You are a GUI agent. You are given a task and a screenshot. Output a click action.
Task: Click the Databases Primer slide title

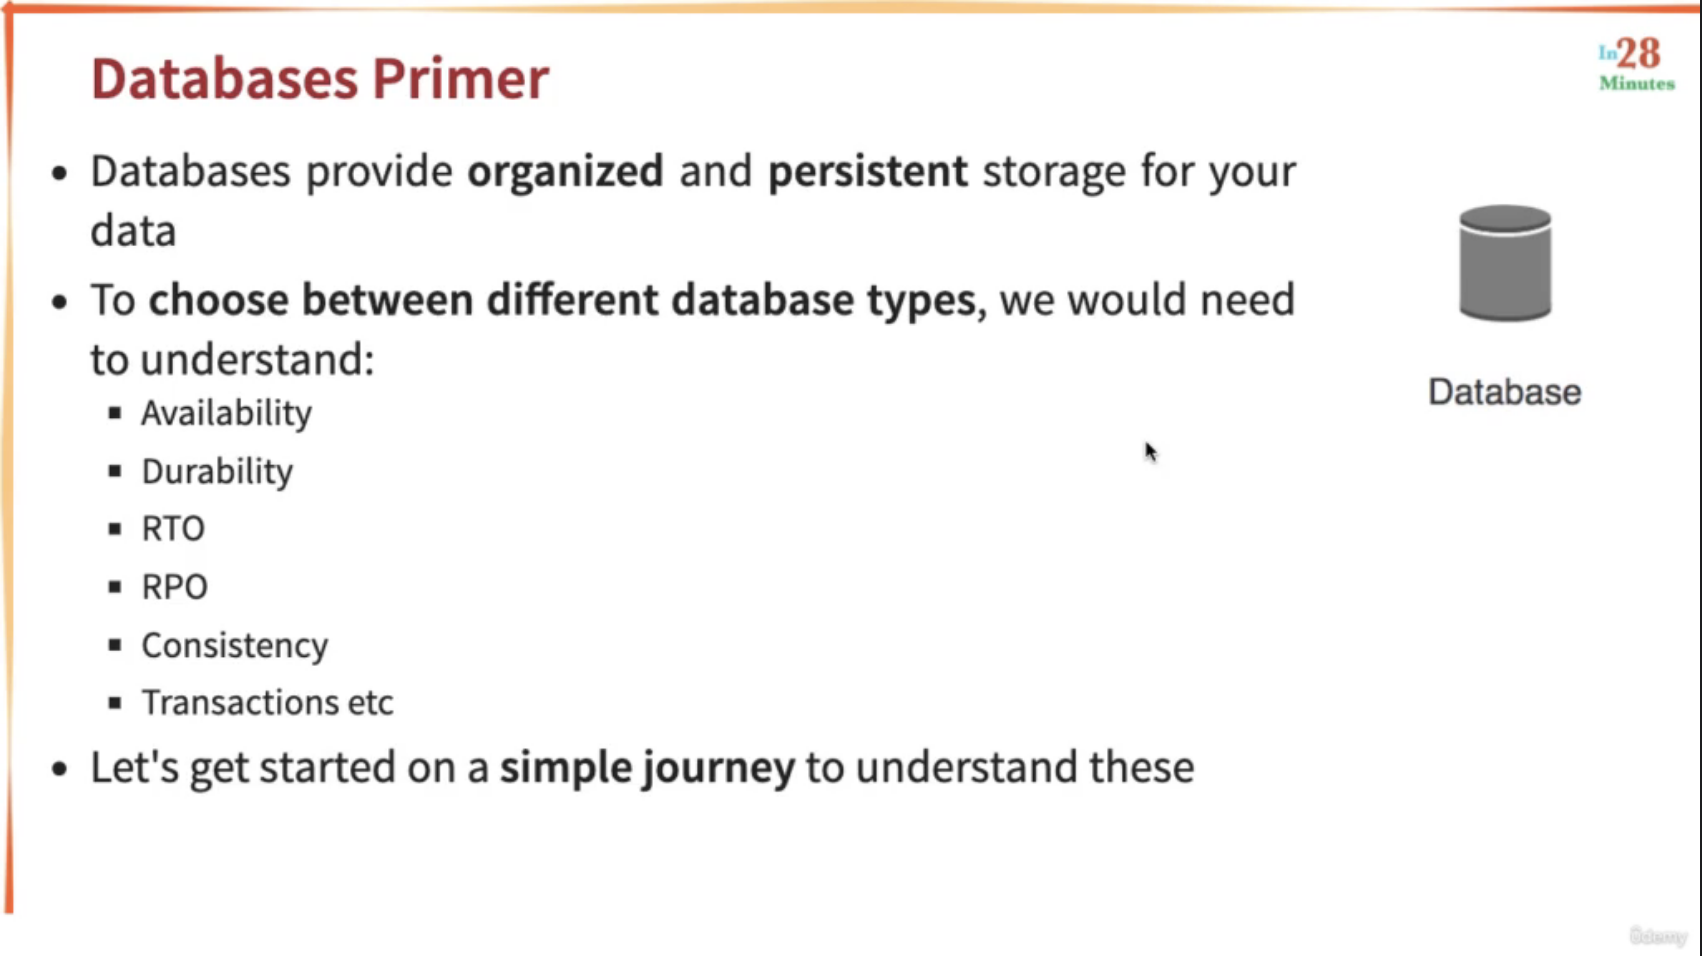(320, 78)
